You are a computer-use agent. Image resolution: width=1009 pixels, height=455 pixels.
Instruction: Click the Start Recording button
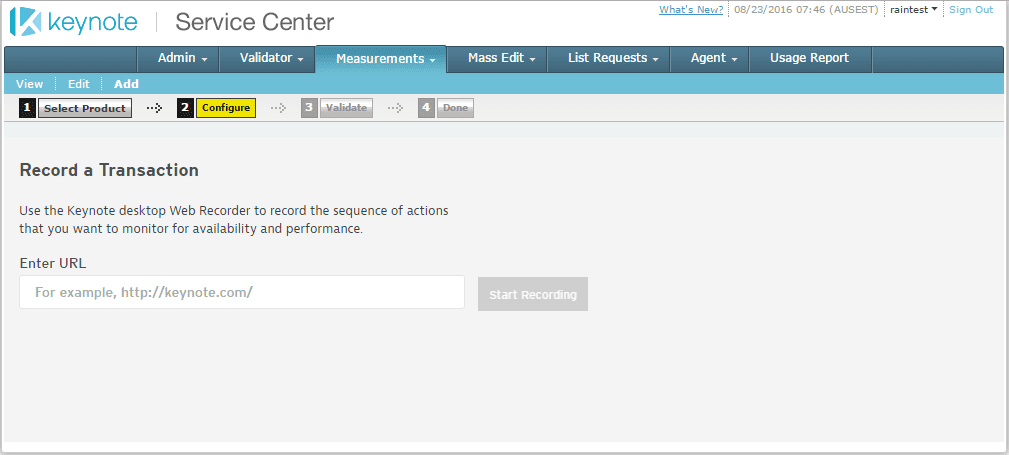[533, 294]
